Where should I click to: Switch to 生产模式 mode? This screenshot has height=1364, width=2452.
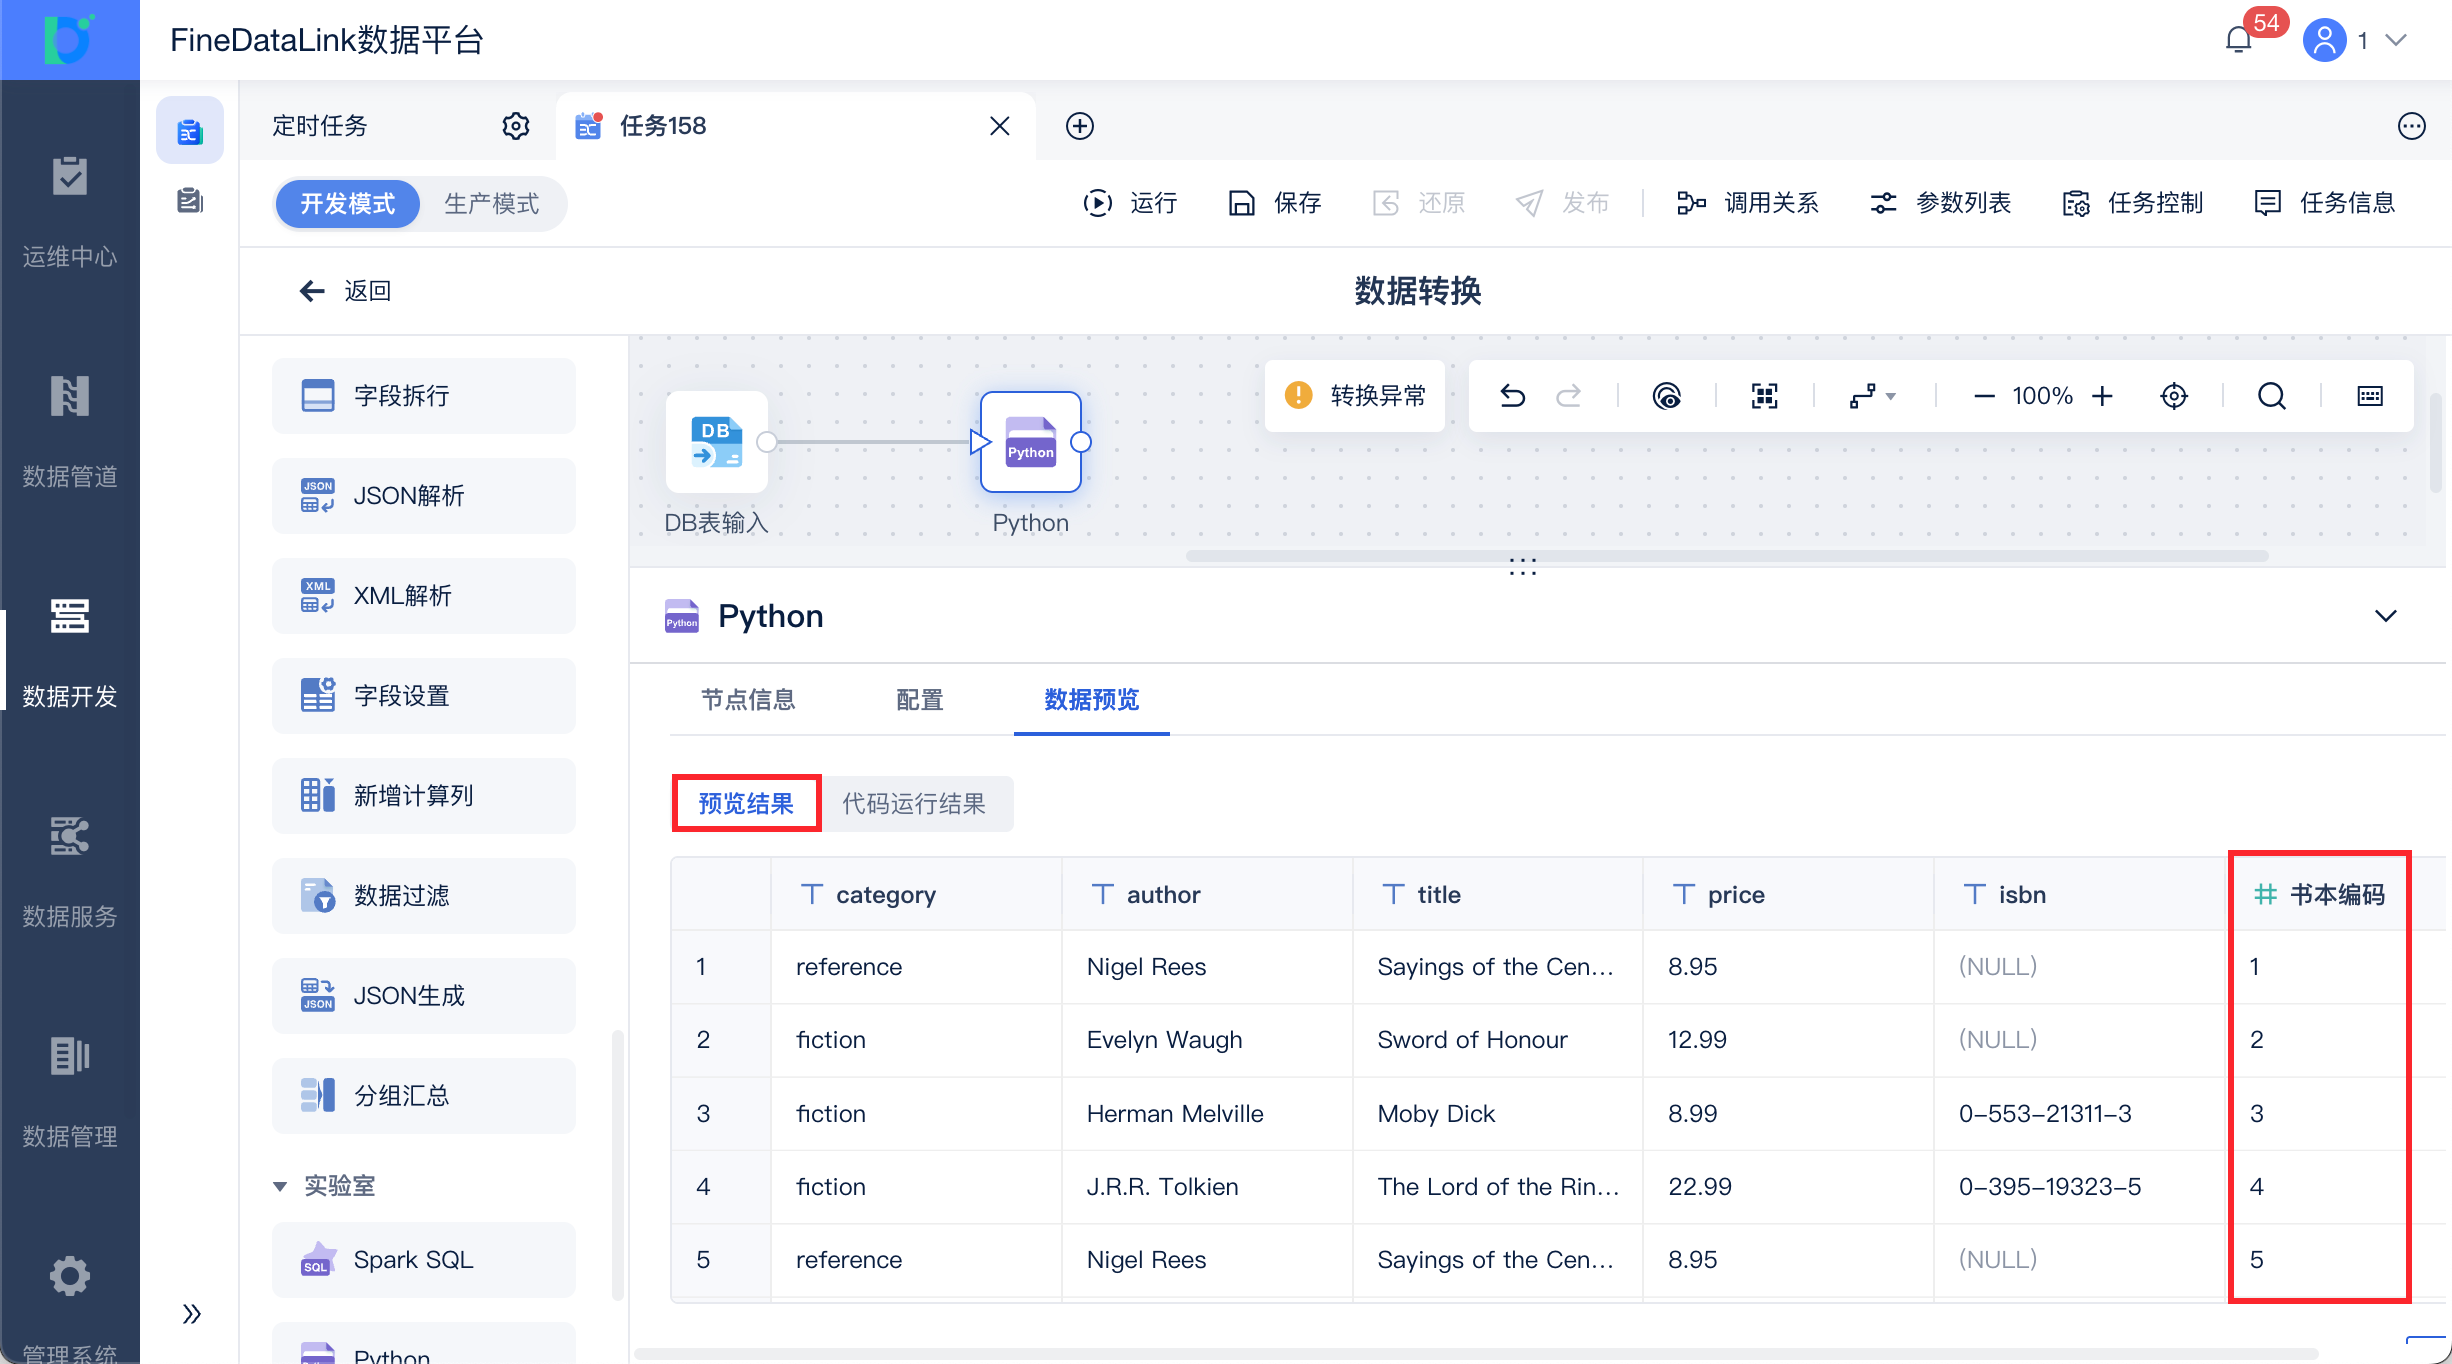pos(491,204)
